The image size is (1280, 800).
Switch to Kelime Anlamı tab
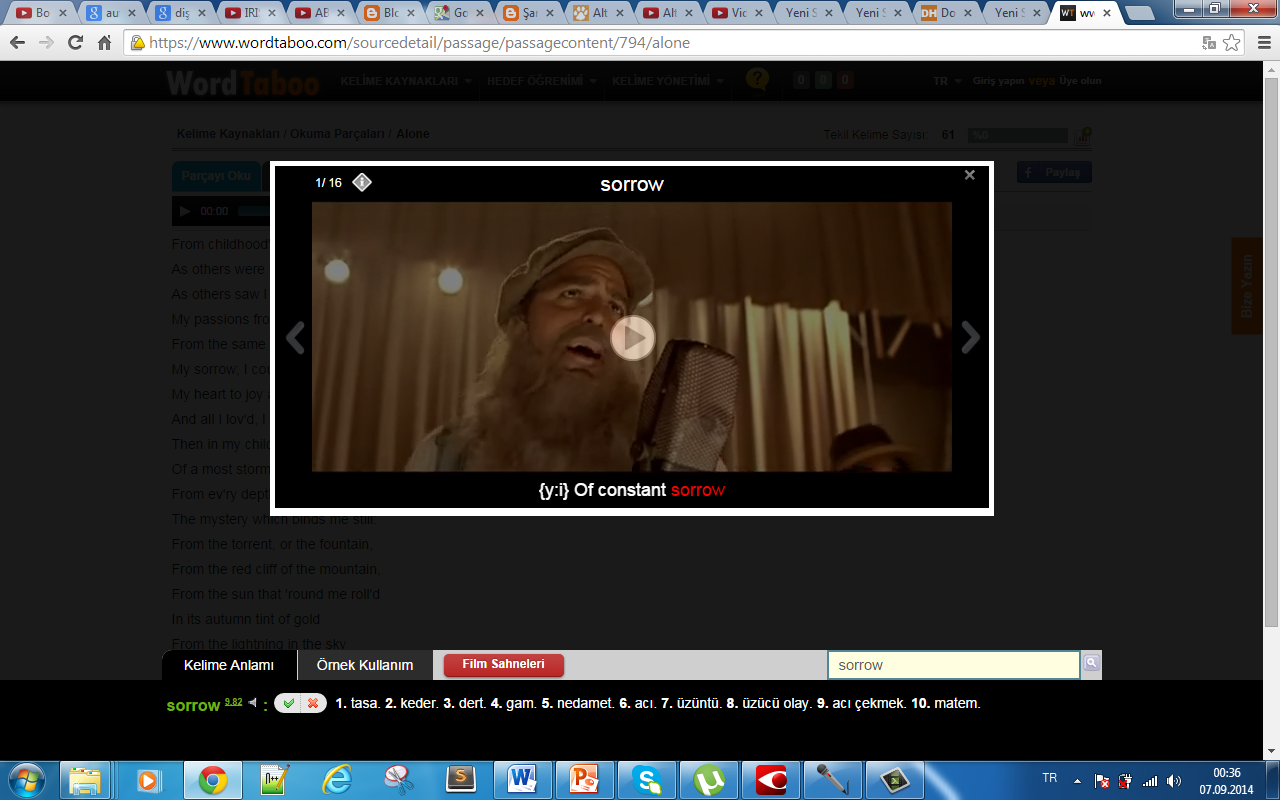(x=229, y=665)
